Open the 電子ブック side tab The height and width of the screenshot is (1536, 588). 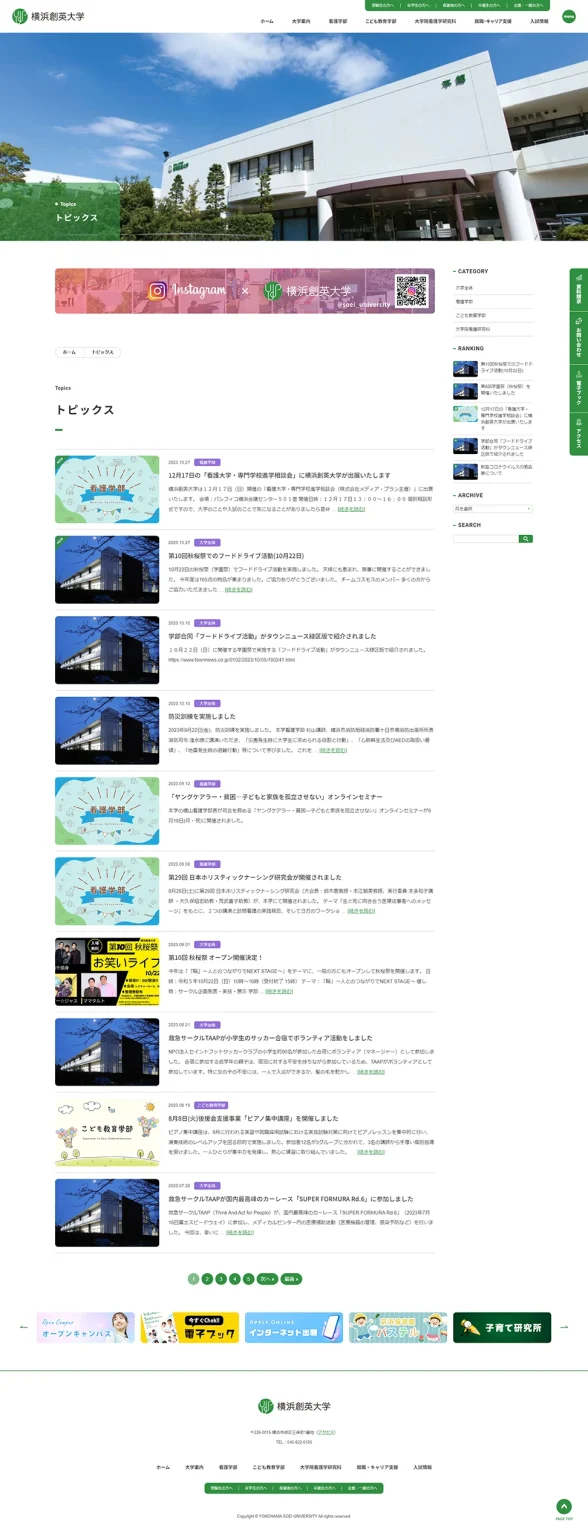pyautogui.click(x=578, y=389)
